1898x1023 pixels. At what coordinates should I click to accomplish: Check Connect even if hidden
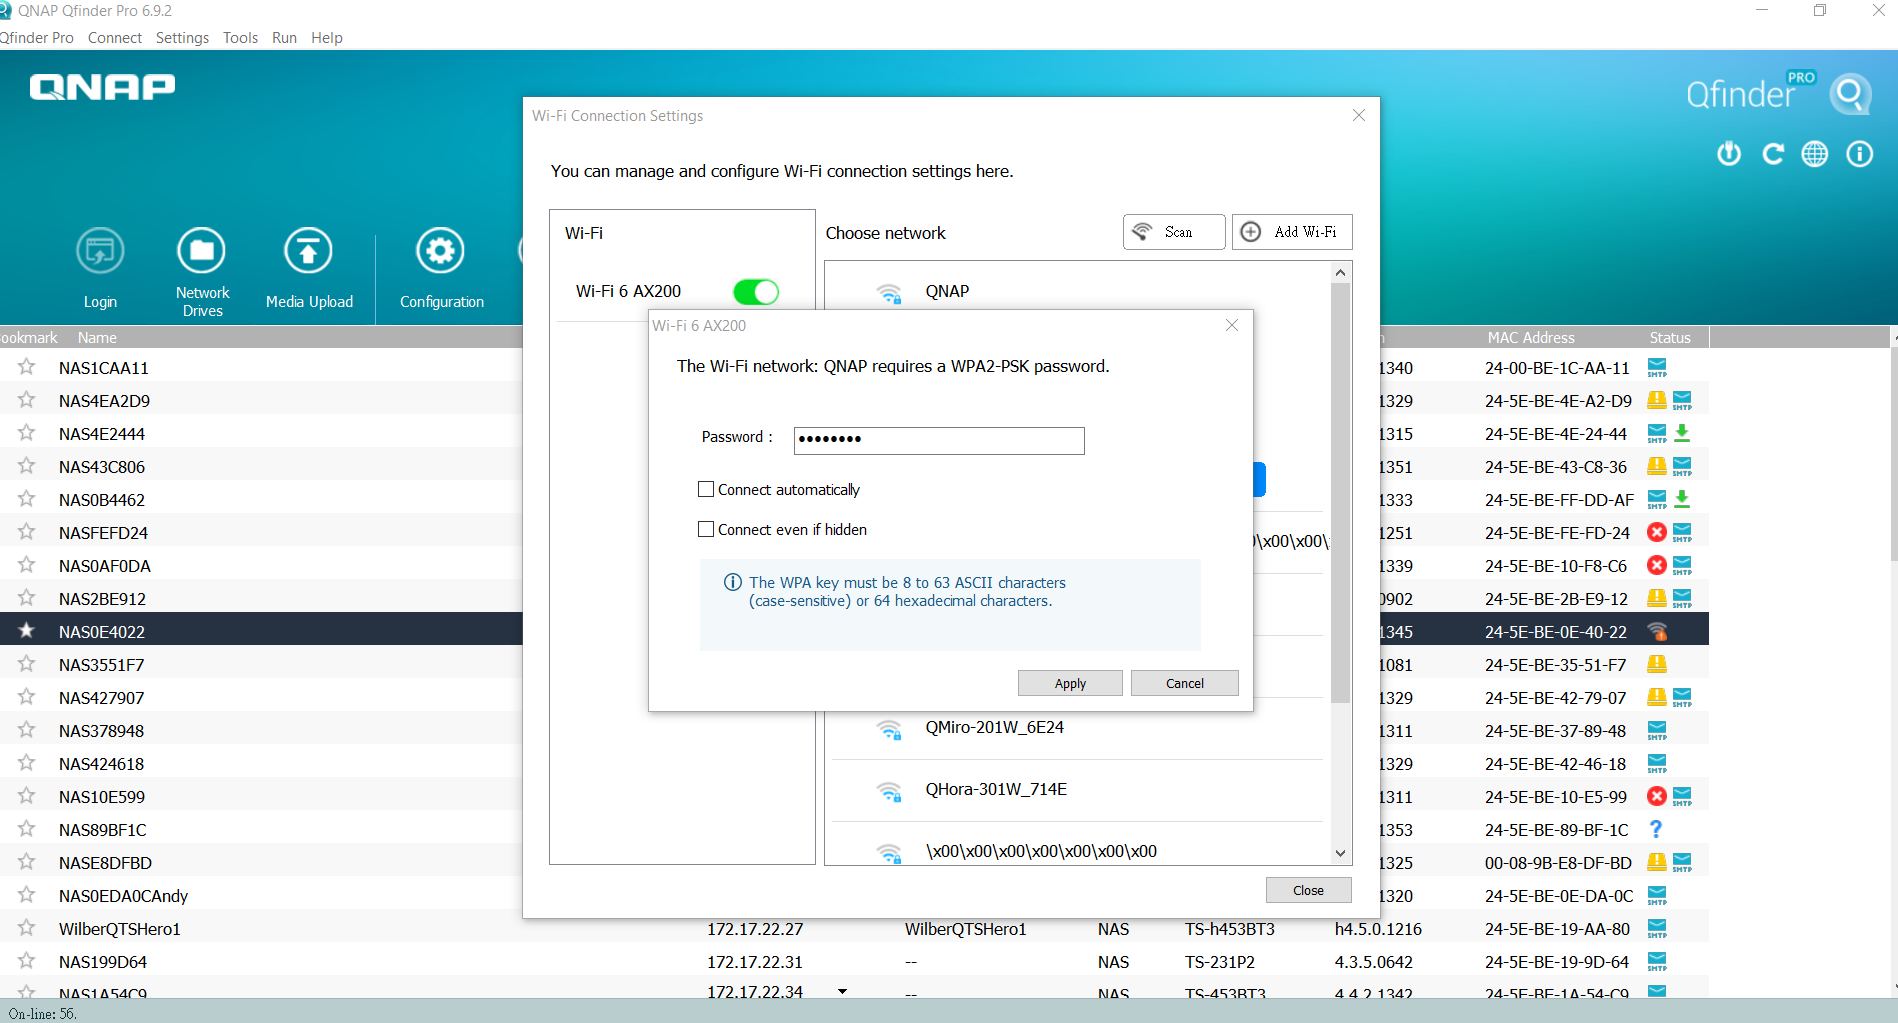click(706, 529)
